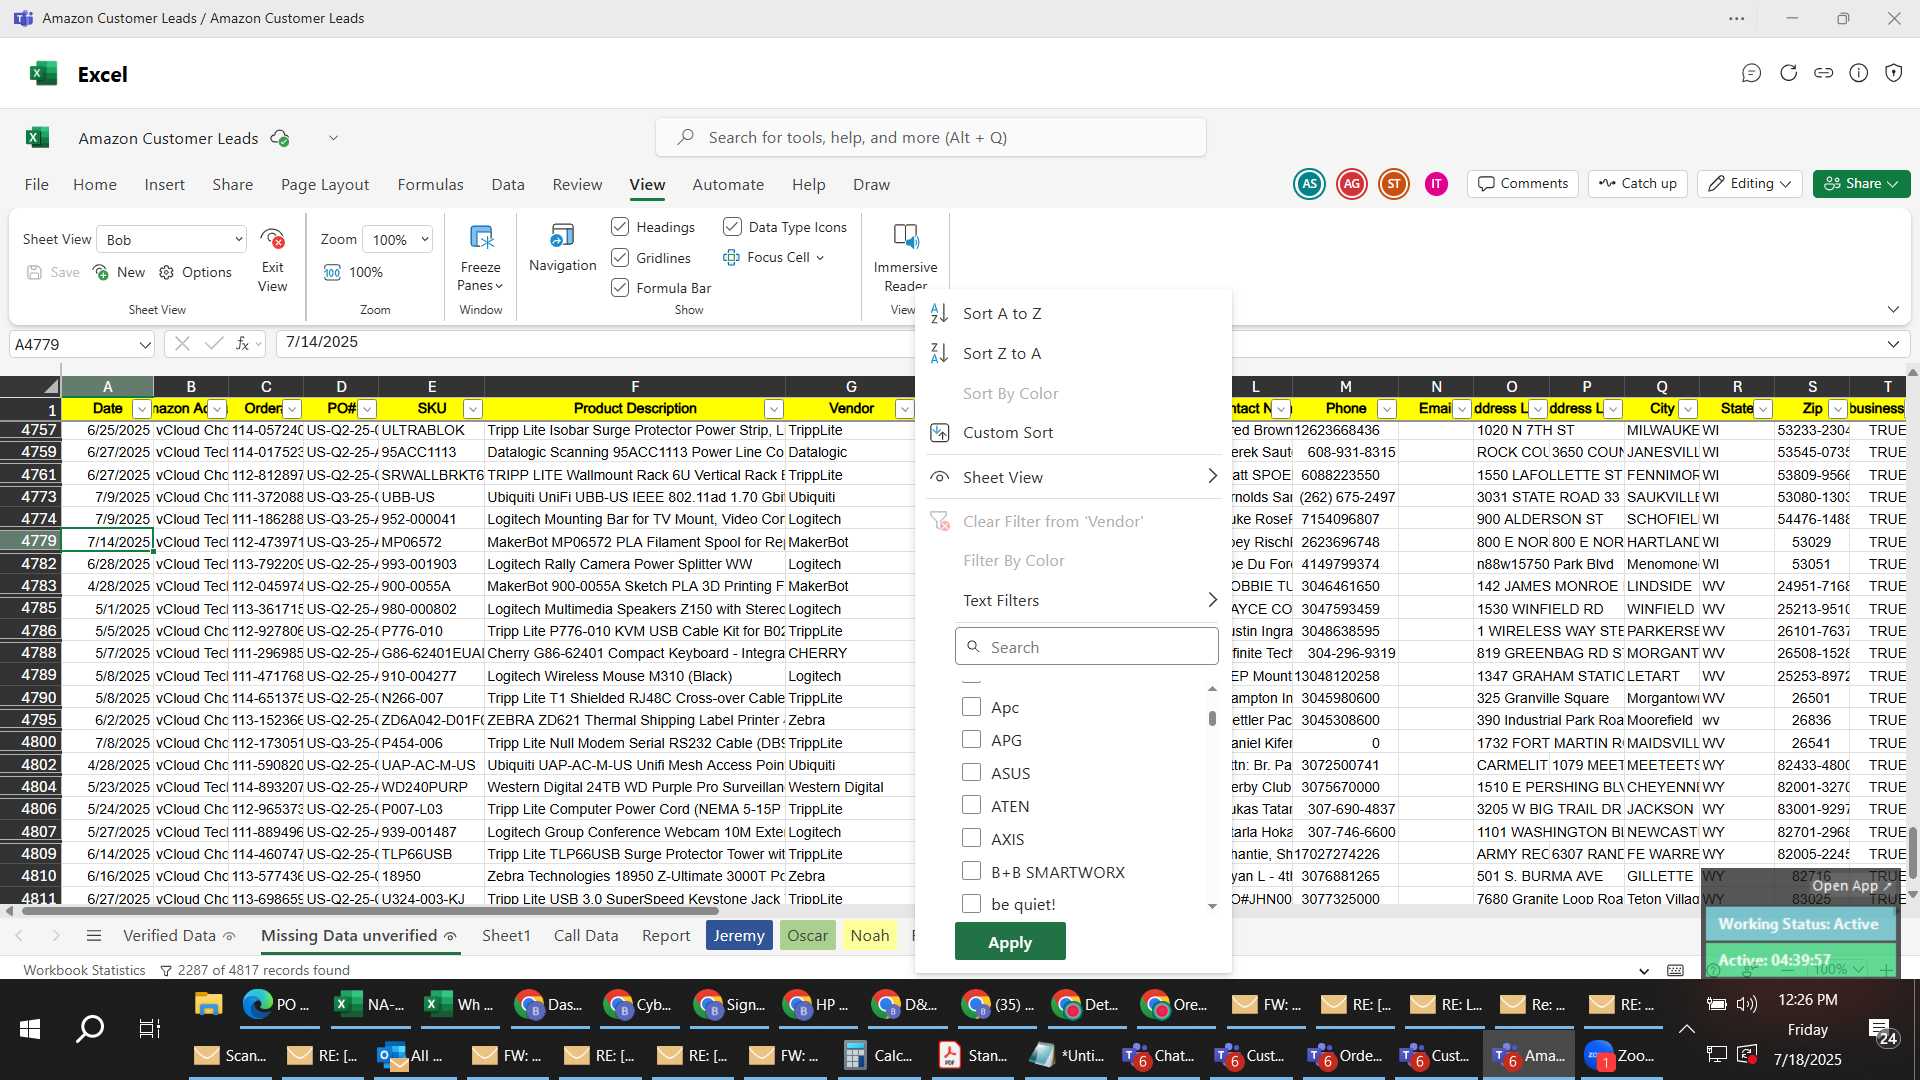Check the ASUS vendor filter box
The width and height of the screenshot is (1920, 1080).
971,773
